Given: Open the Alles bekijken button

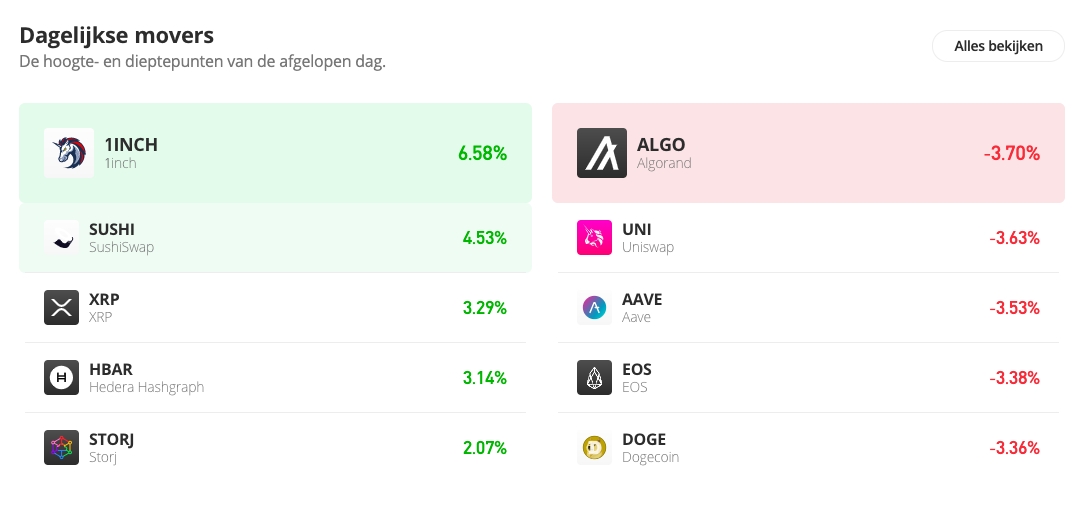Looking at the screenshot, I should pyautogui.click(x=998, y=46).
